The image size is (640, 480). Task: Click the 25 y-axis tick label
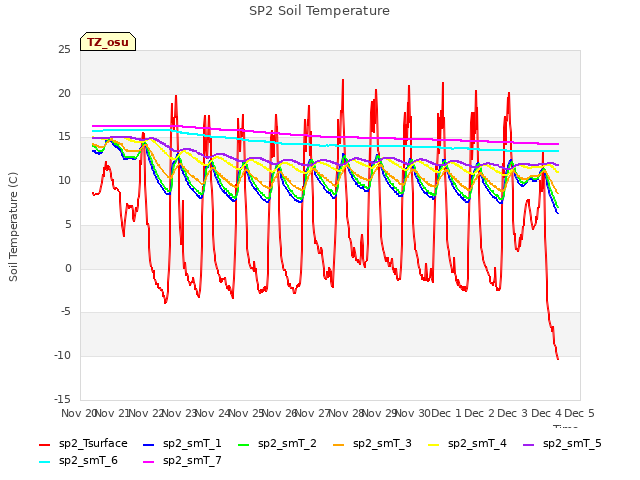(64, 50)
